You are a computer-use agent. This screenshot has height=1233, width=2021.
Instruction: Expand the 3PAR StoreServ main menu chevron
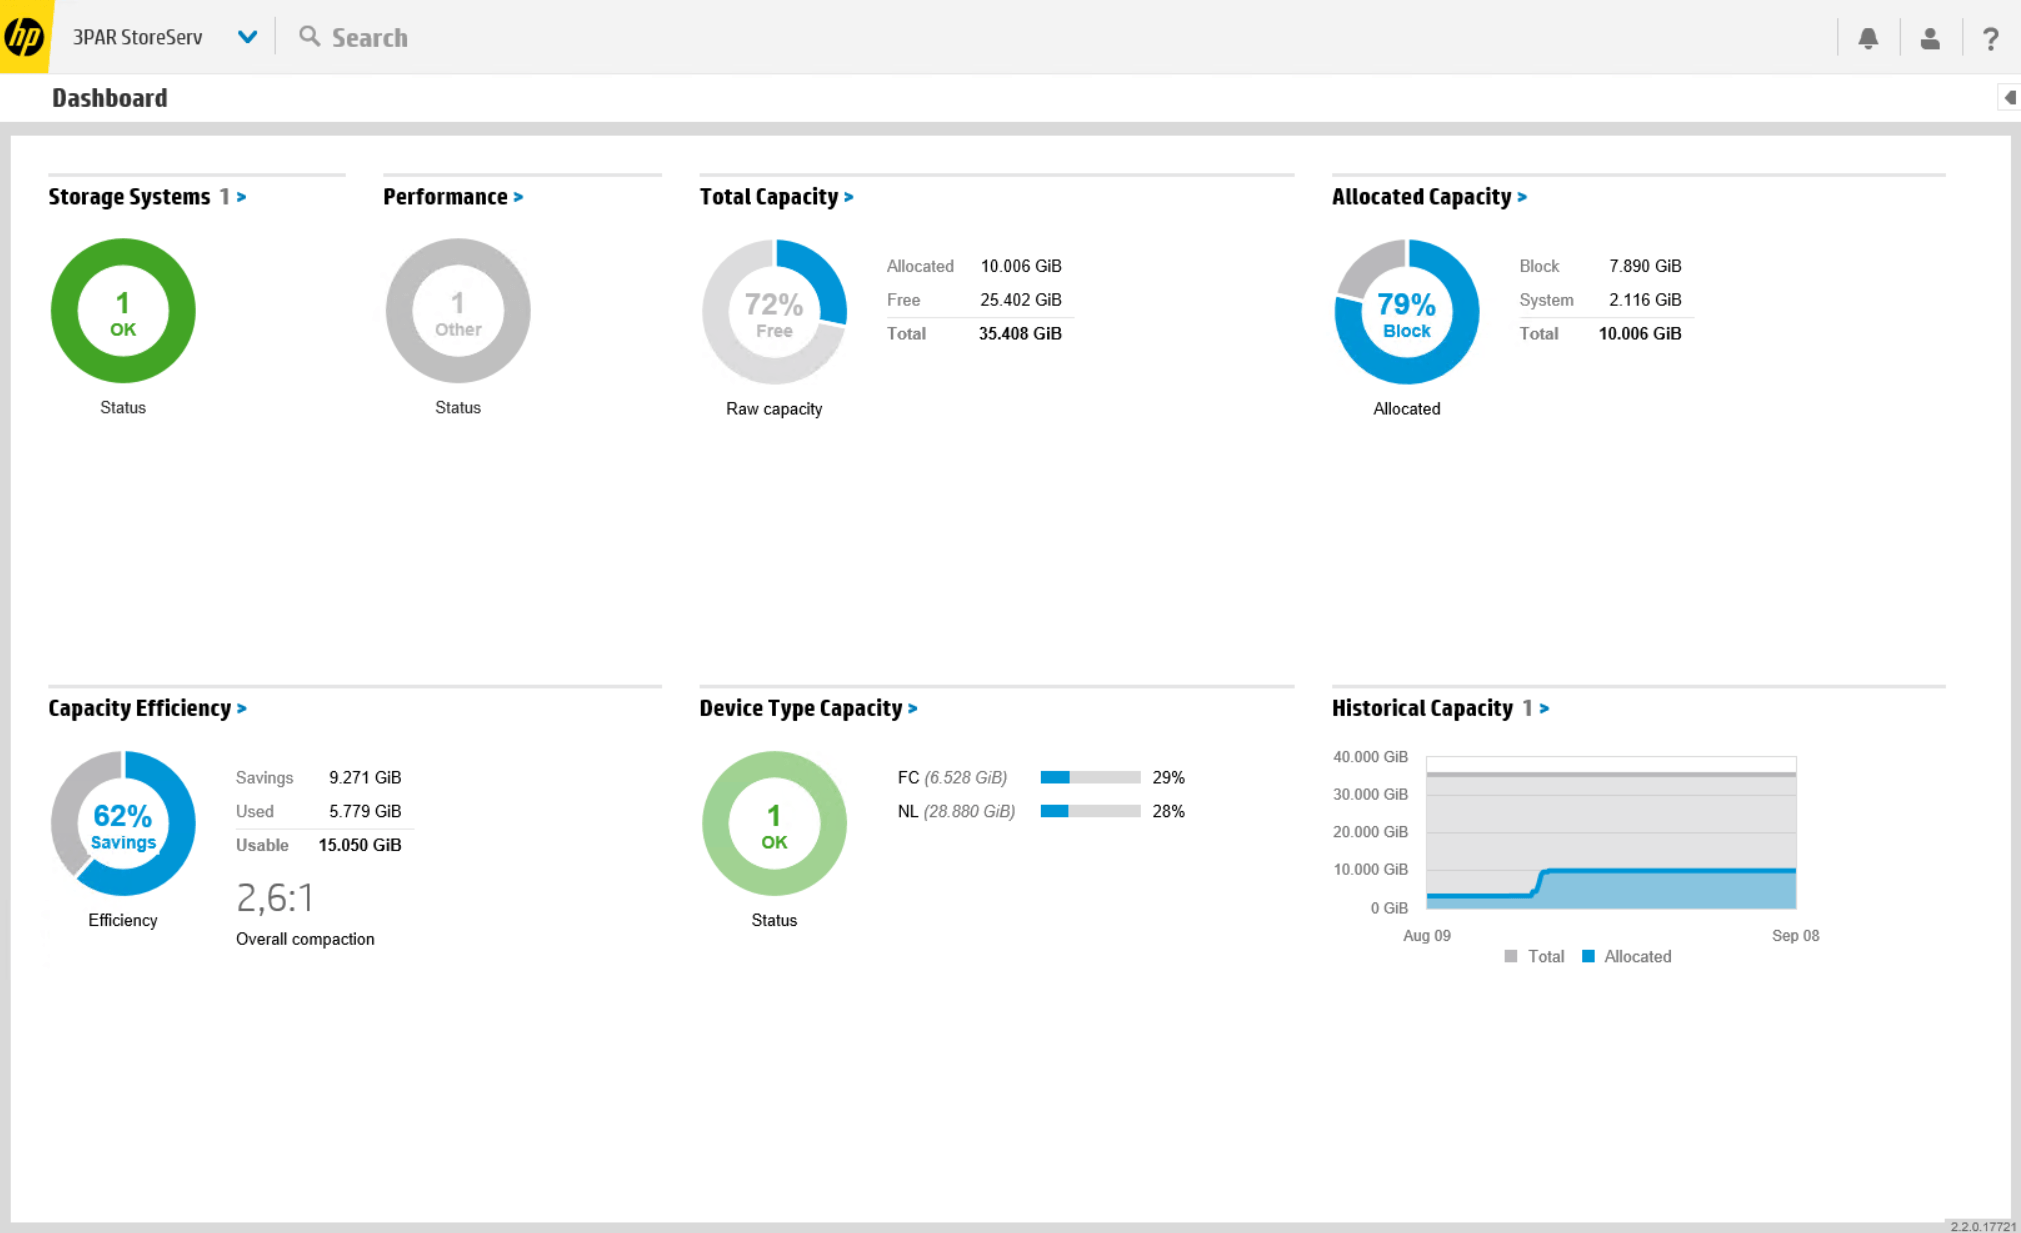(247, 37)
